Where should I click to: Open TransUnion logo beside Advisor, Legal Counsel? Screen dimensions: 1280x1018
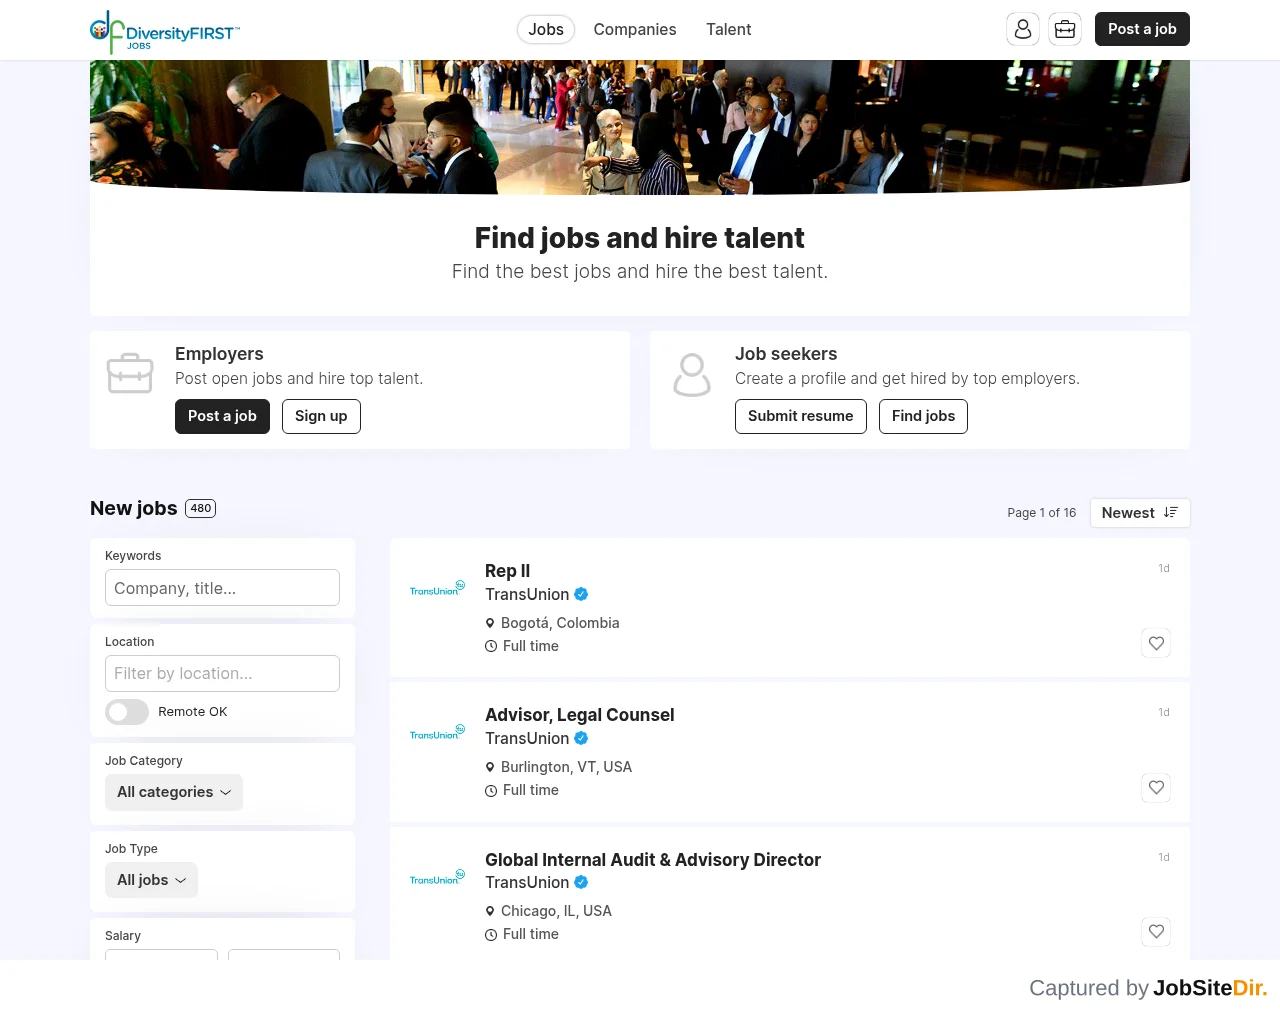pyautogui.click(x=437, y=732)
